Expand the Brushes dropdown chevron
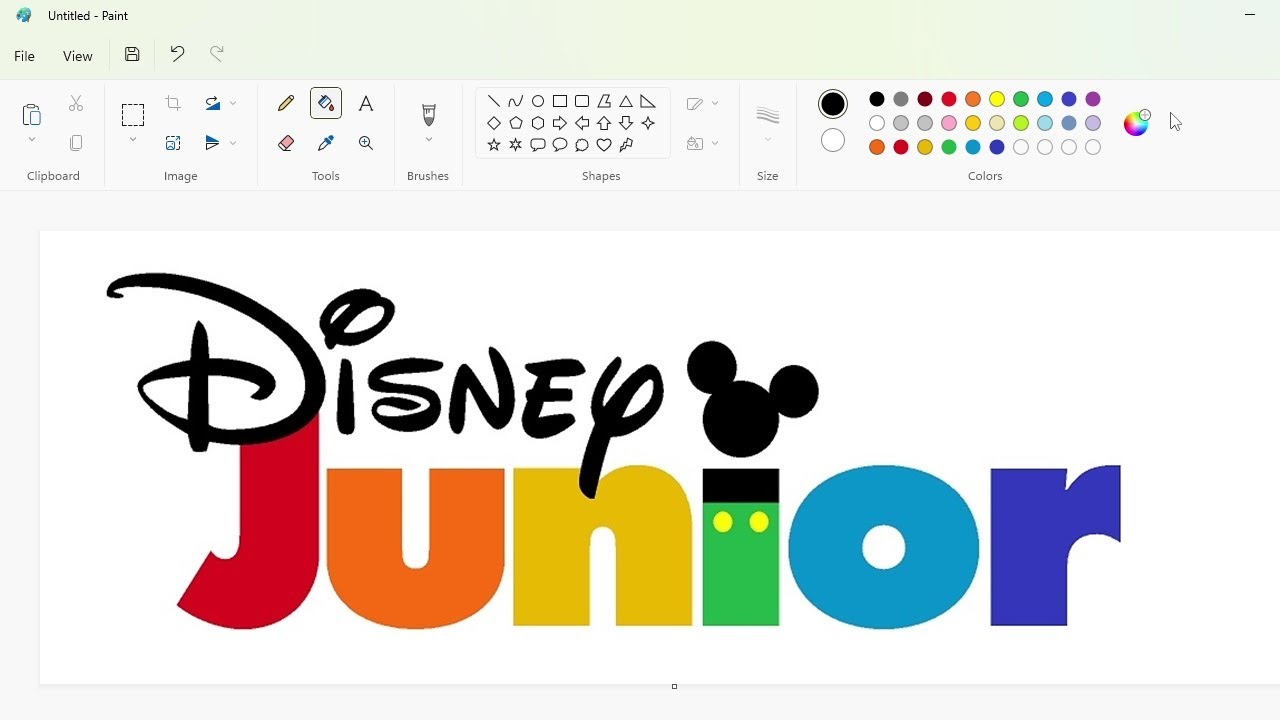The image size is (1280, 720). coord(429,140)
